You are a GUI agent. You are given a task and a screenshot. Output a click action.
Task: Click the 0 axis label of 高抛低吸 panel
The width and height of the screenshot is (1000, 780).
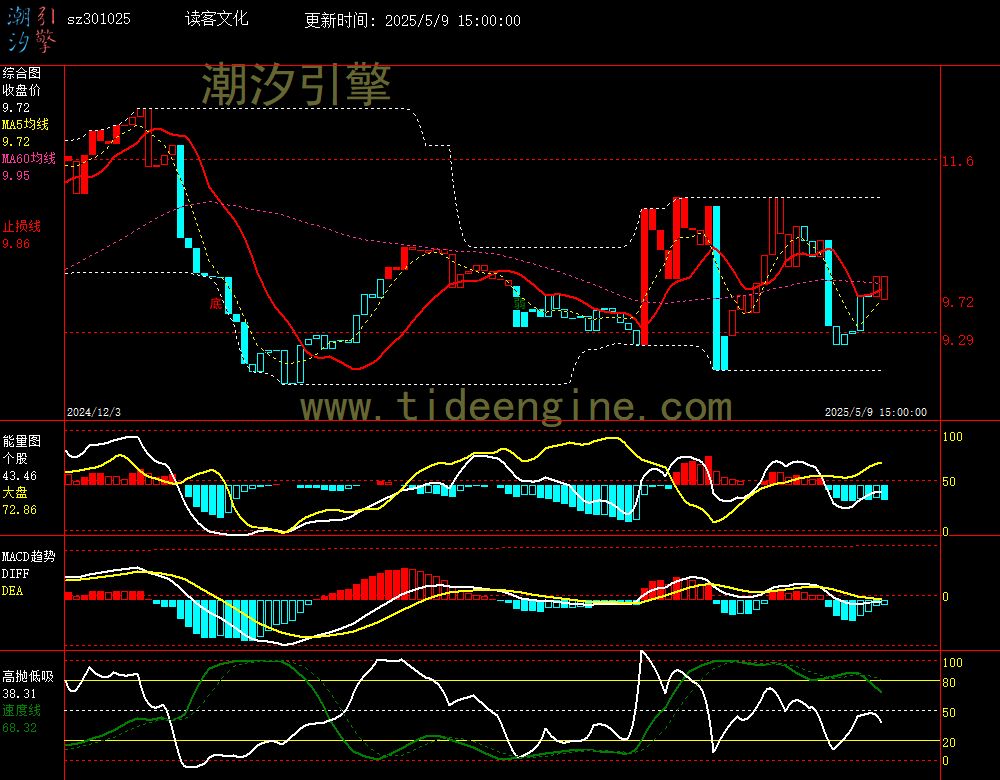pos(946,761)
